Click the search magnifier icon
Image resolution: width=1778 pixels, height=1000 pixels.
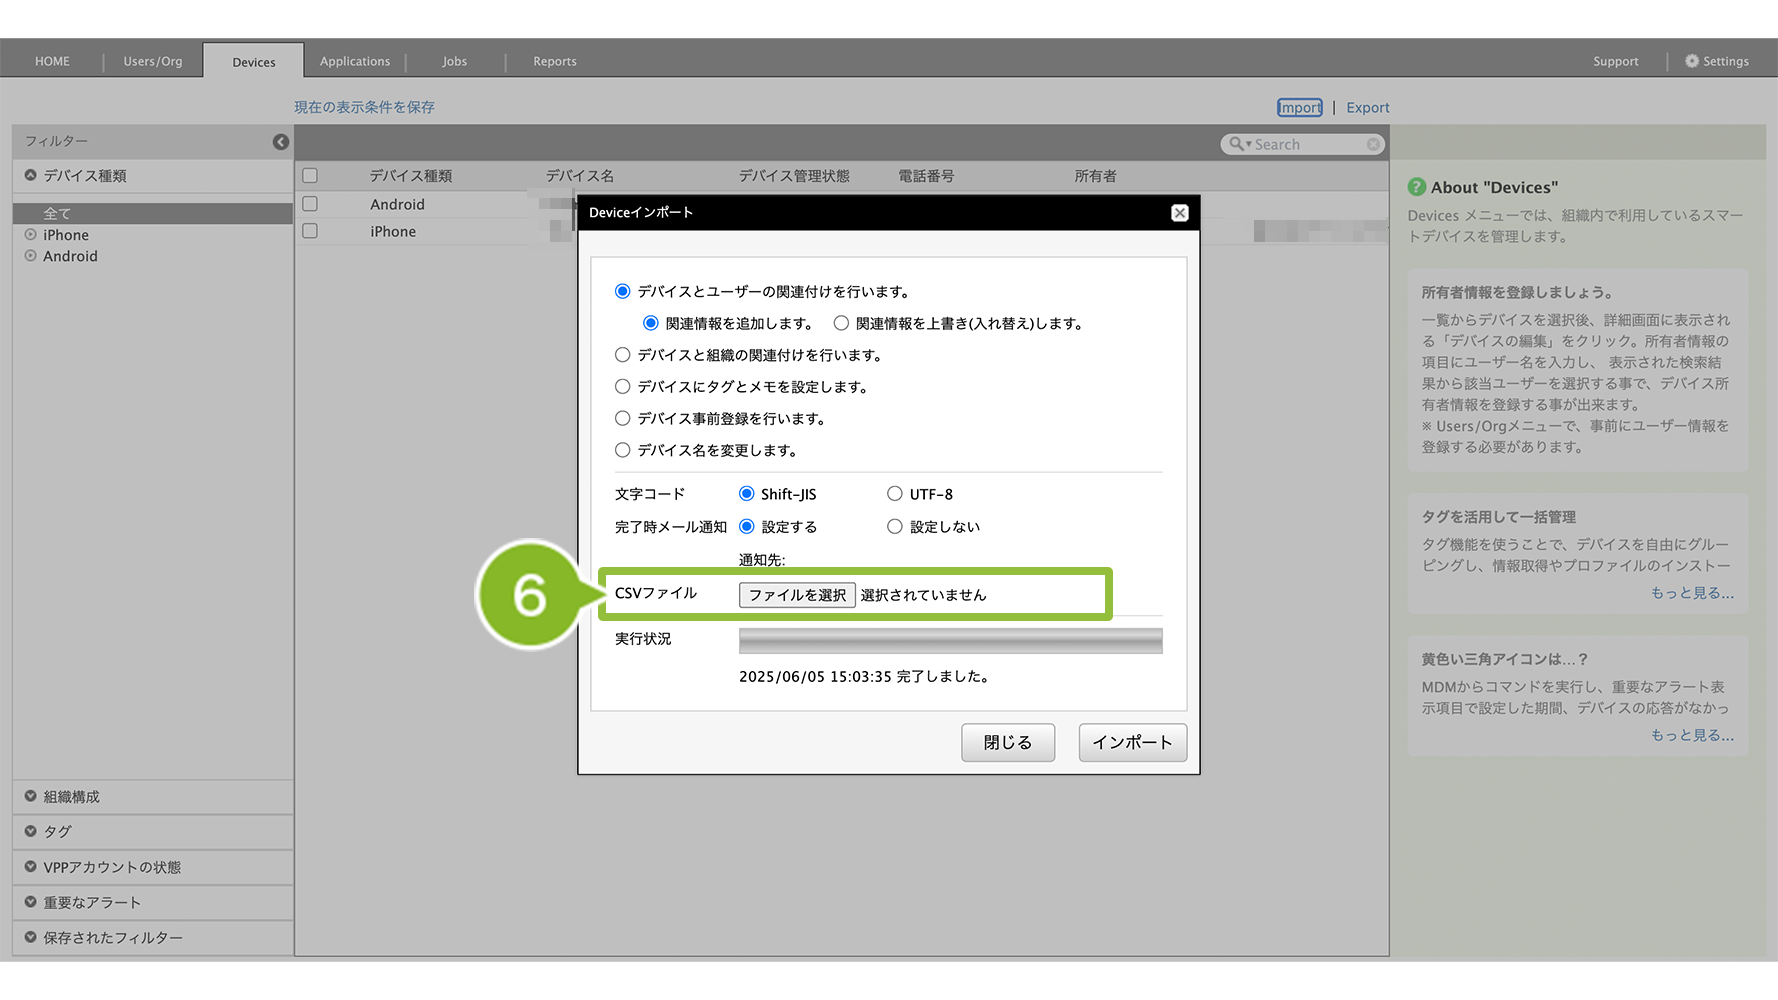coord(1237,144)
